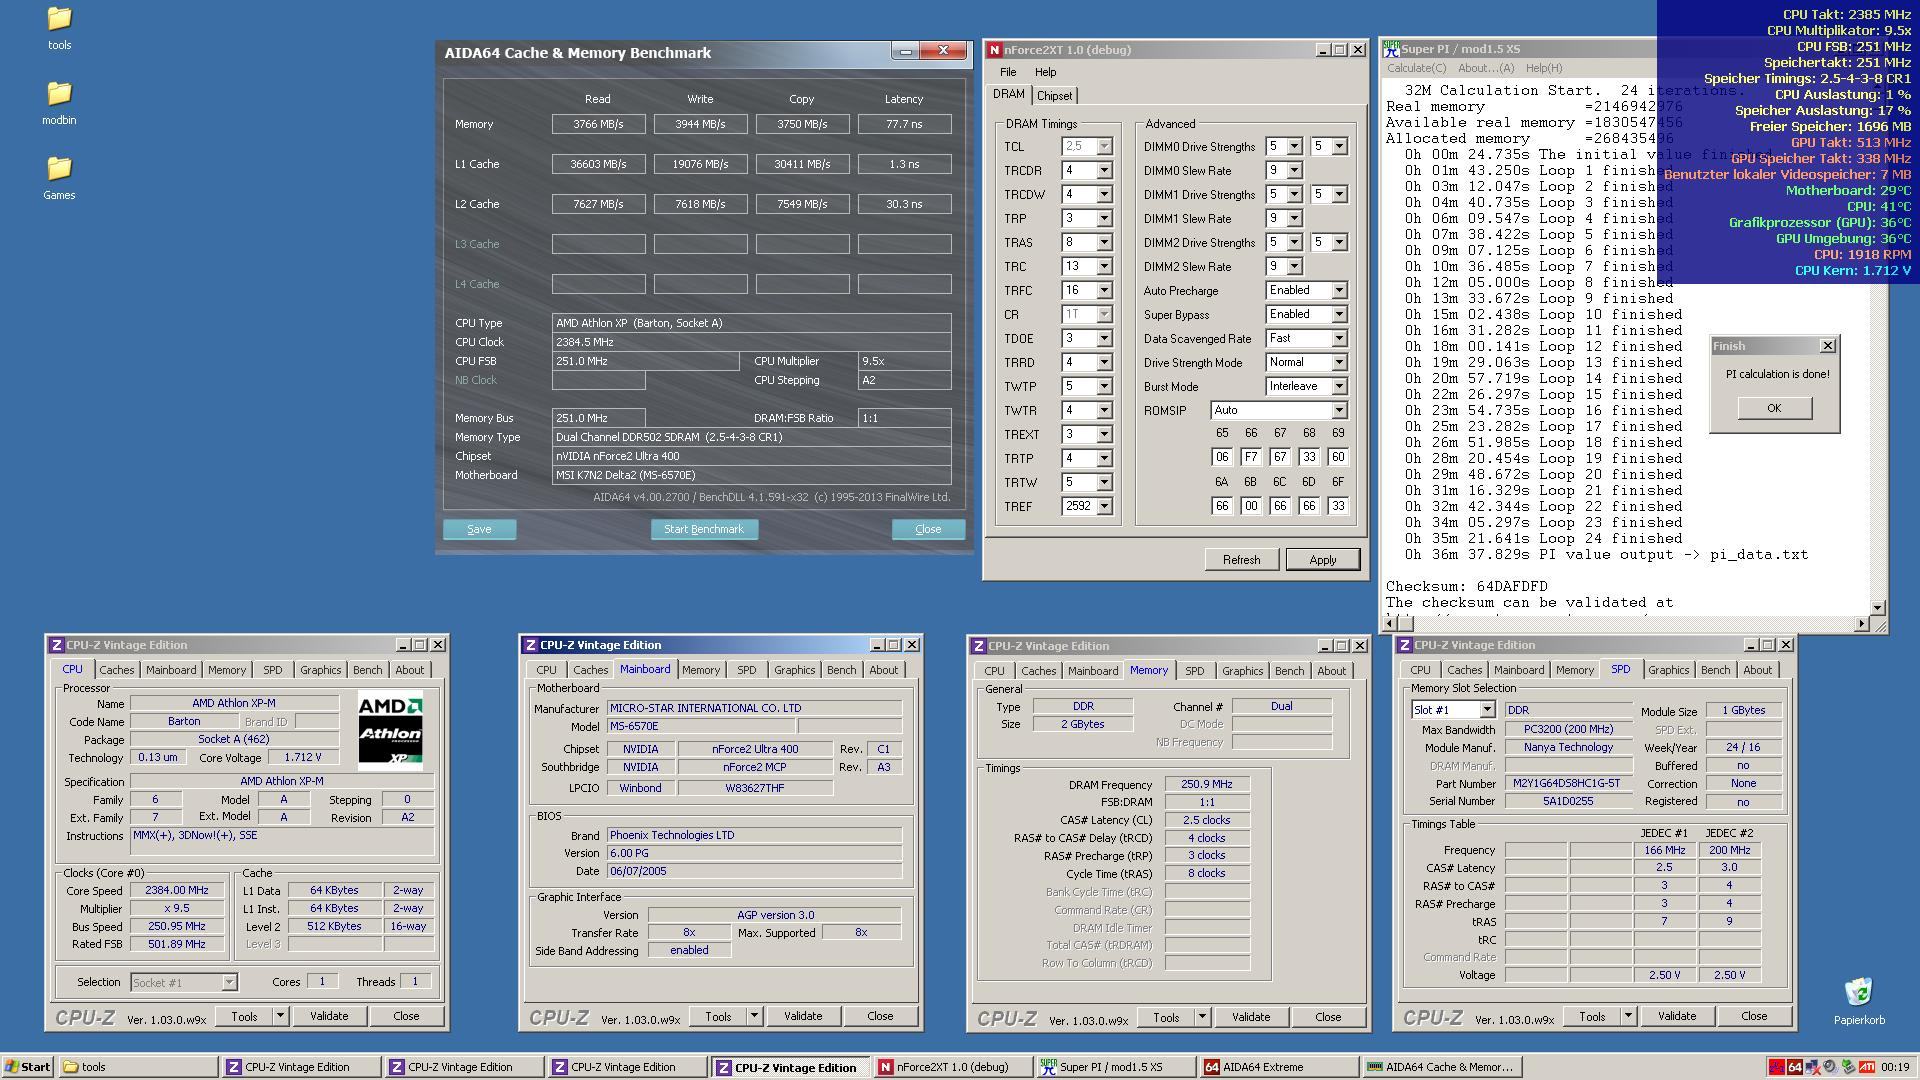Click the taskbar clock showing 00:19

coord(1895,1067)
